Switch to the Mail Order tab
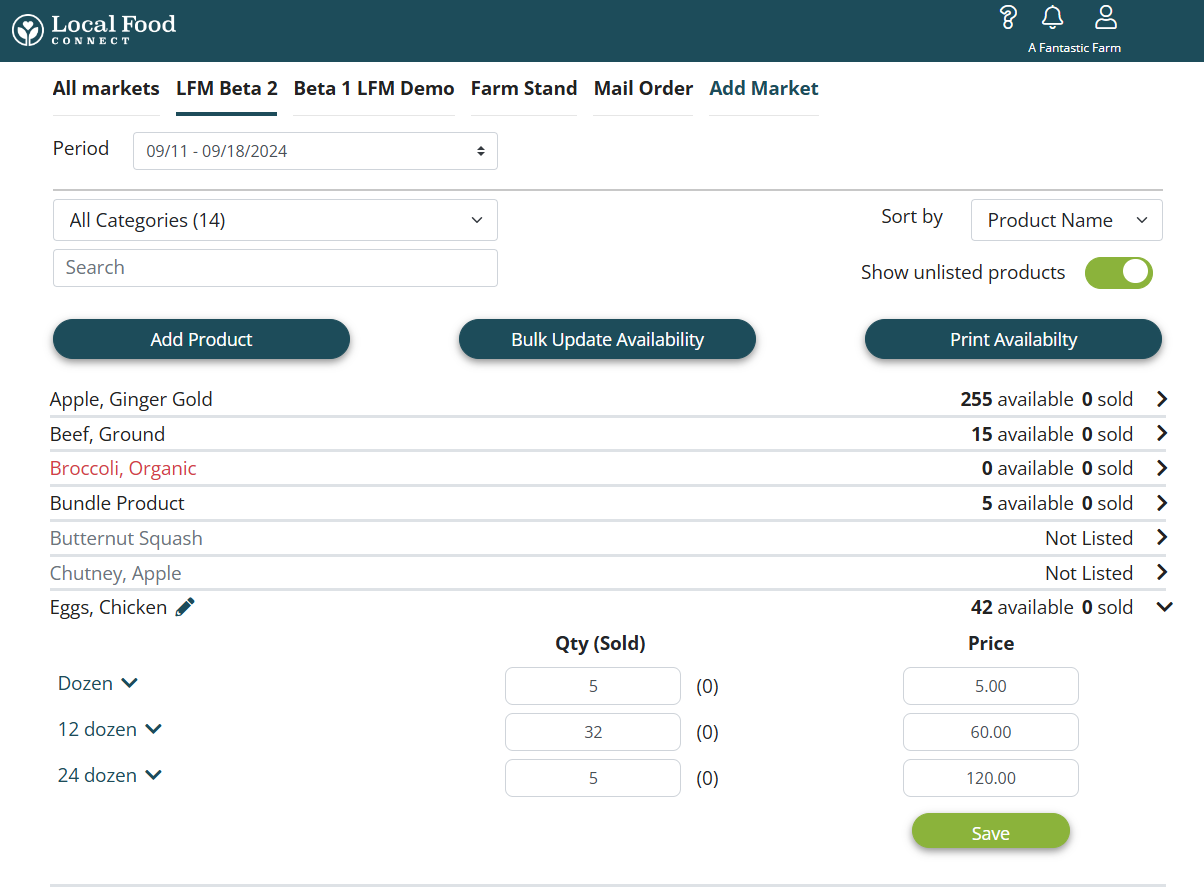This screenshot has height=892, width=1204. tap(643, 89)
